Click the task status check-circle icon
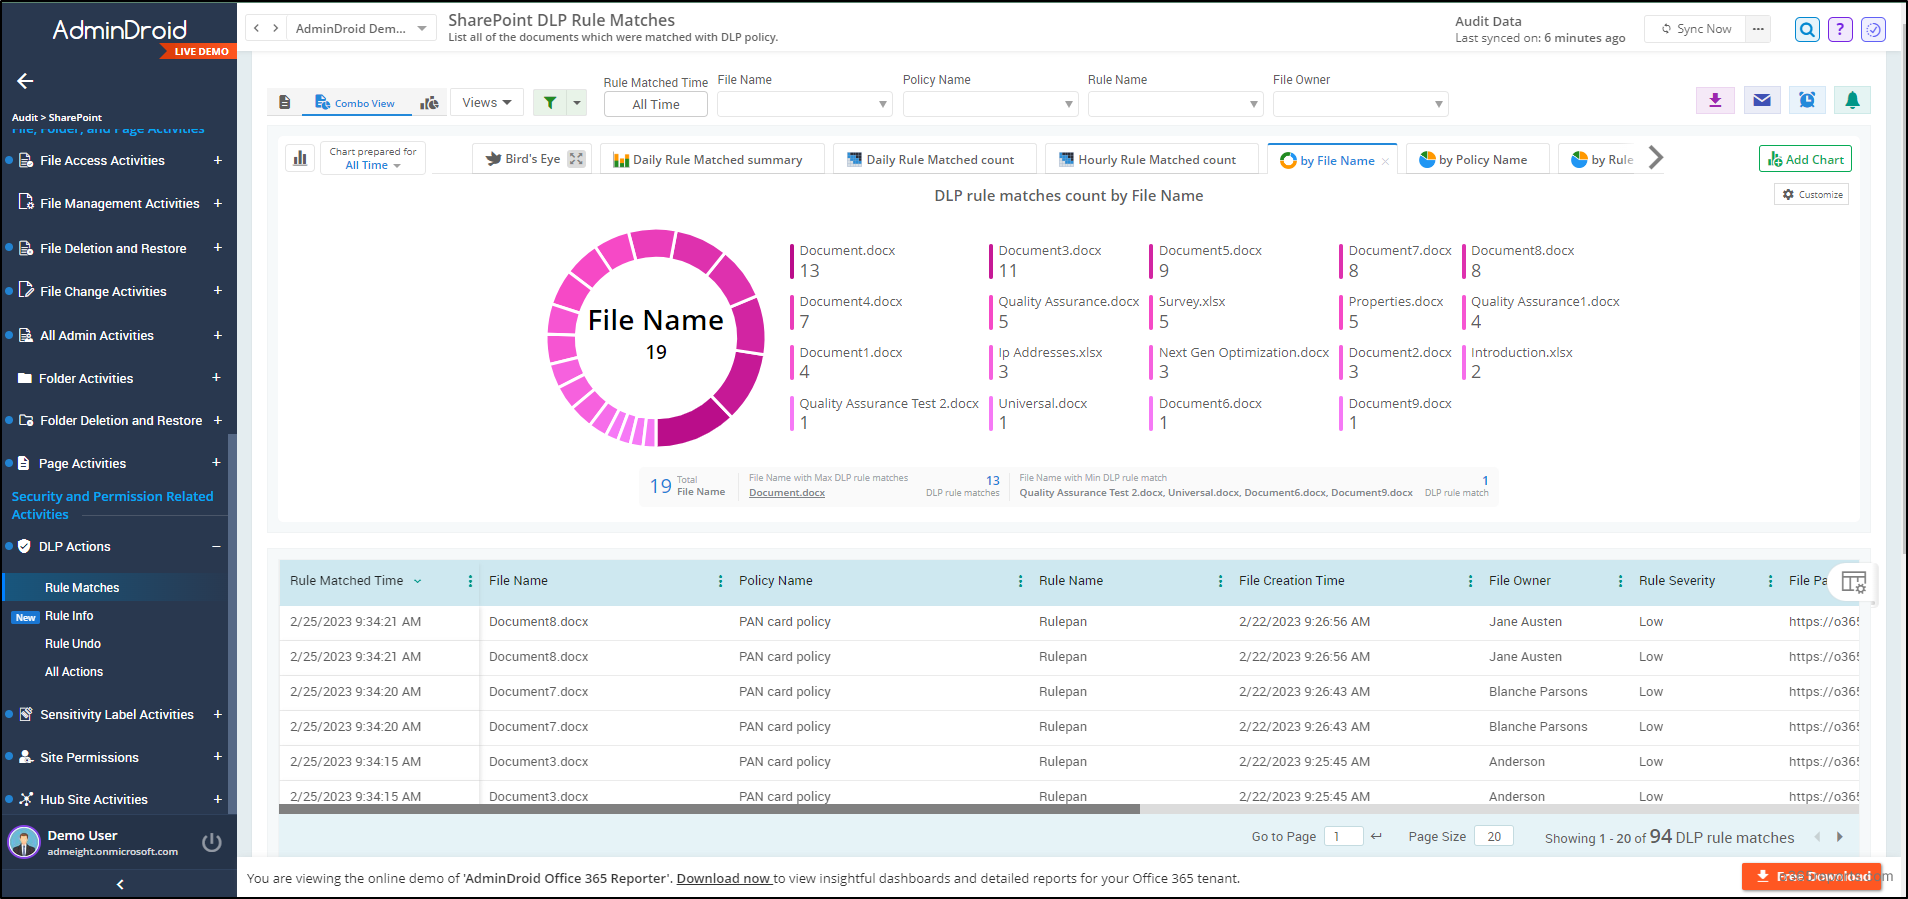This screenshot has width=1908, height=899. pos(1873,30)
